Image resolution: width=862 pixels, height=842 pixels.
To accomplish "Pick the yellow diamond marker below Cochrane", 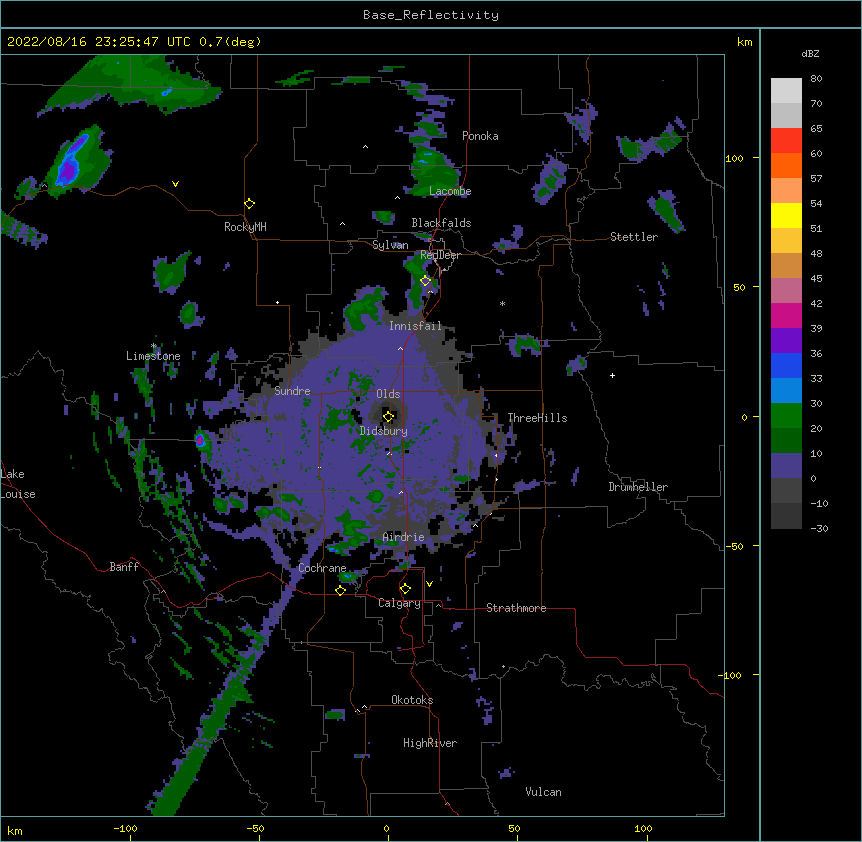I will coord(340,590).
